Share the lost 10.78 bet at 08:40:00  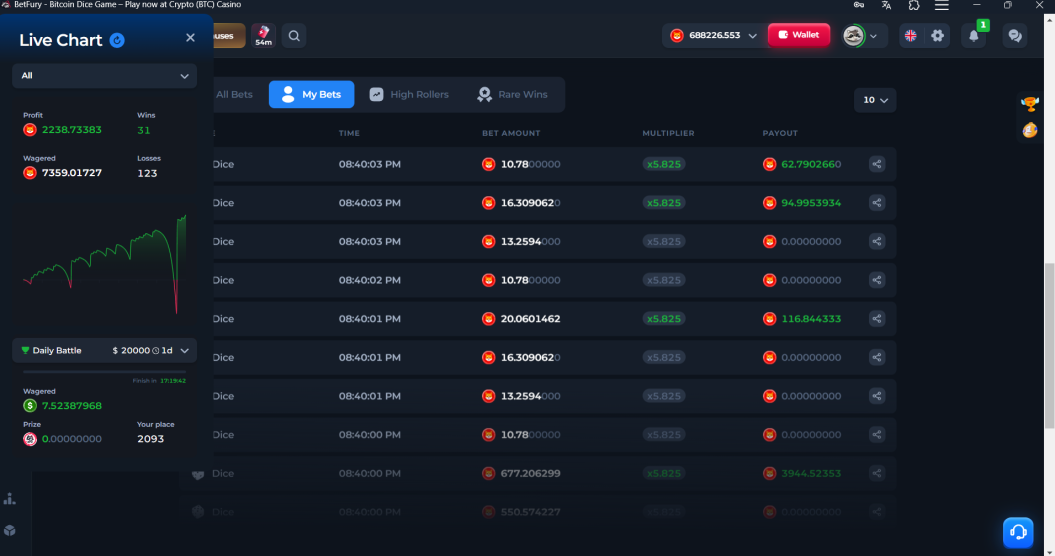(877, 435)
